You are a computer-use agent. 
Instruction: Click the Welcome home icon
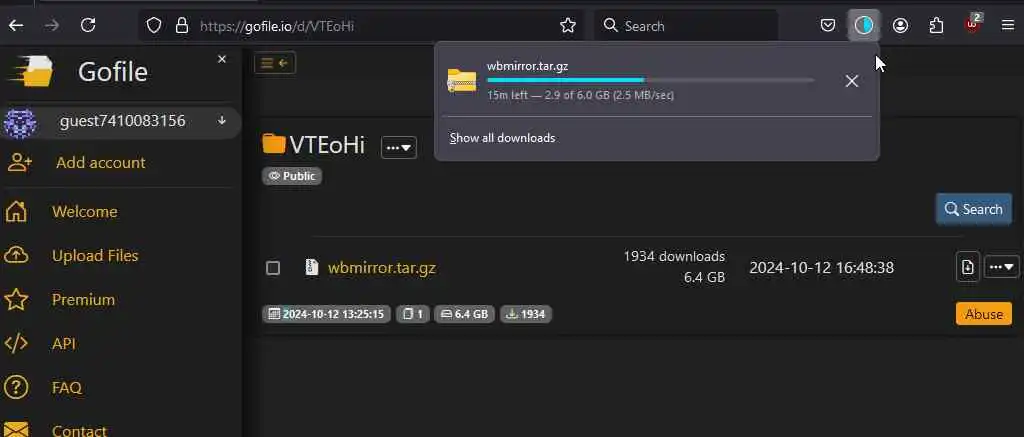coord(16,212)
